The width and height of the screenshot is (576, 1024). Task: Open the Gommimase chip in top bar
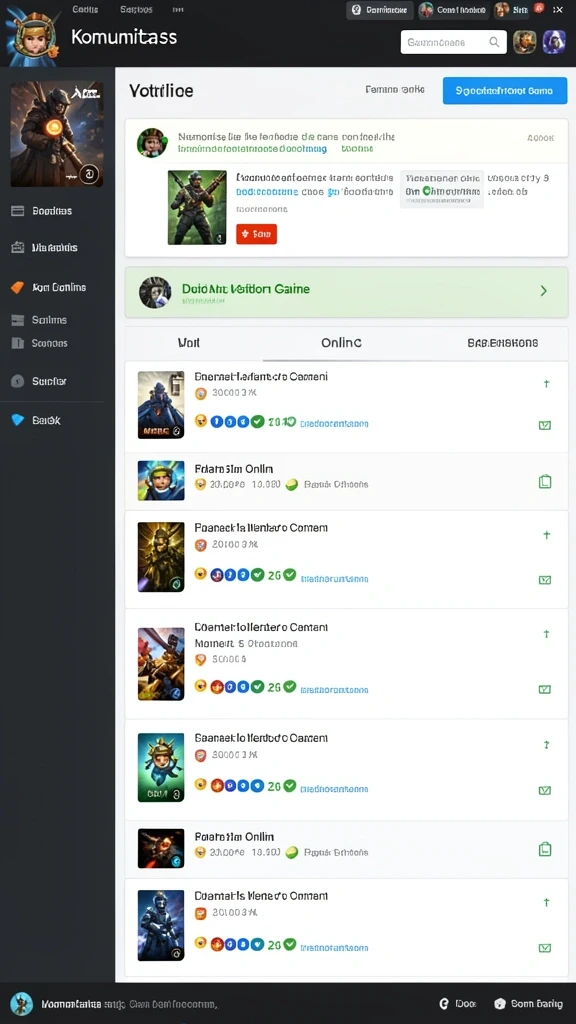coord(379,9)
